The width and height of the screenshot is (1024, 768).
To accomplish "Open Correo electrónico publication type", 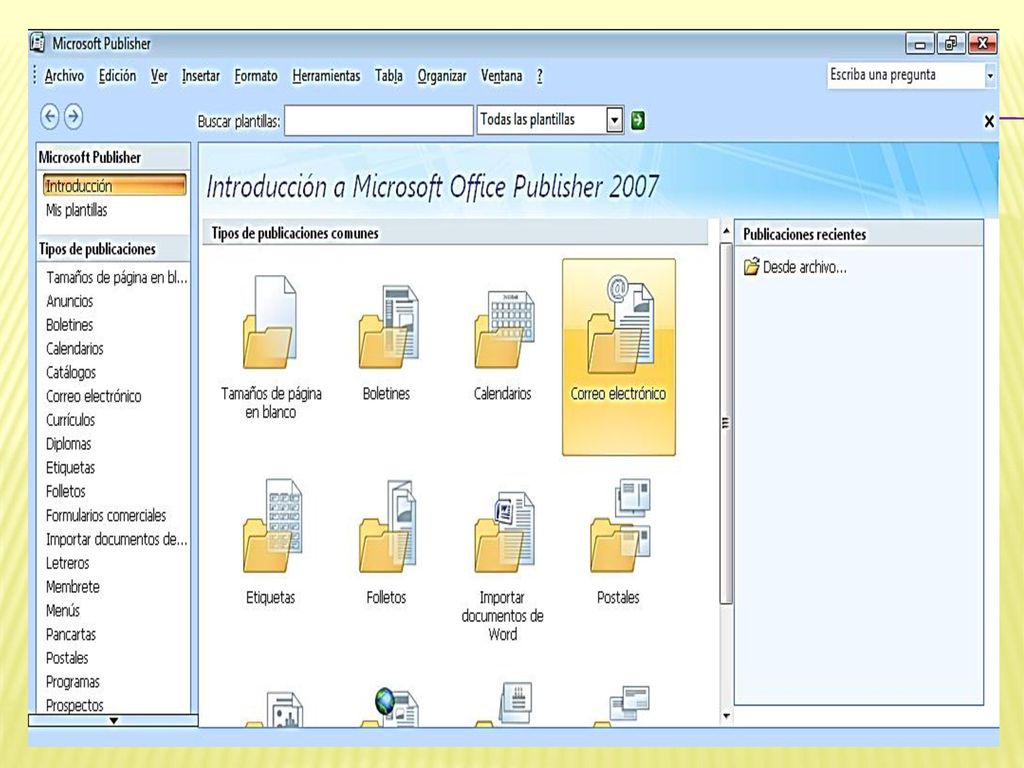I will [x=618, y=357].
